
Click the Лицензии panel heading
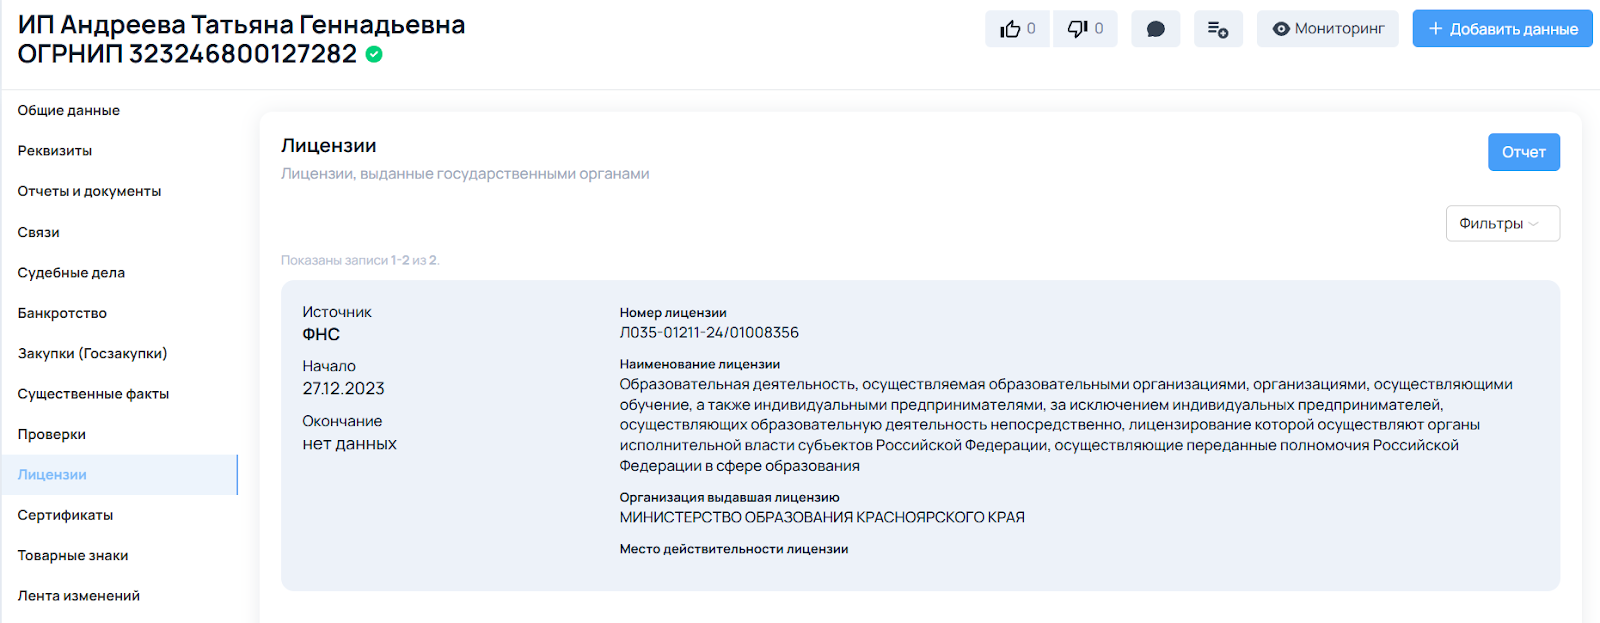(329, 145)
